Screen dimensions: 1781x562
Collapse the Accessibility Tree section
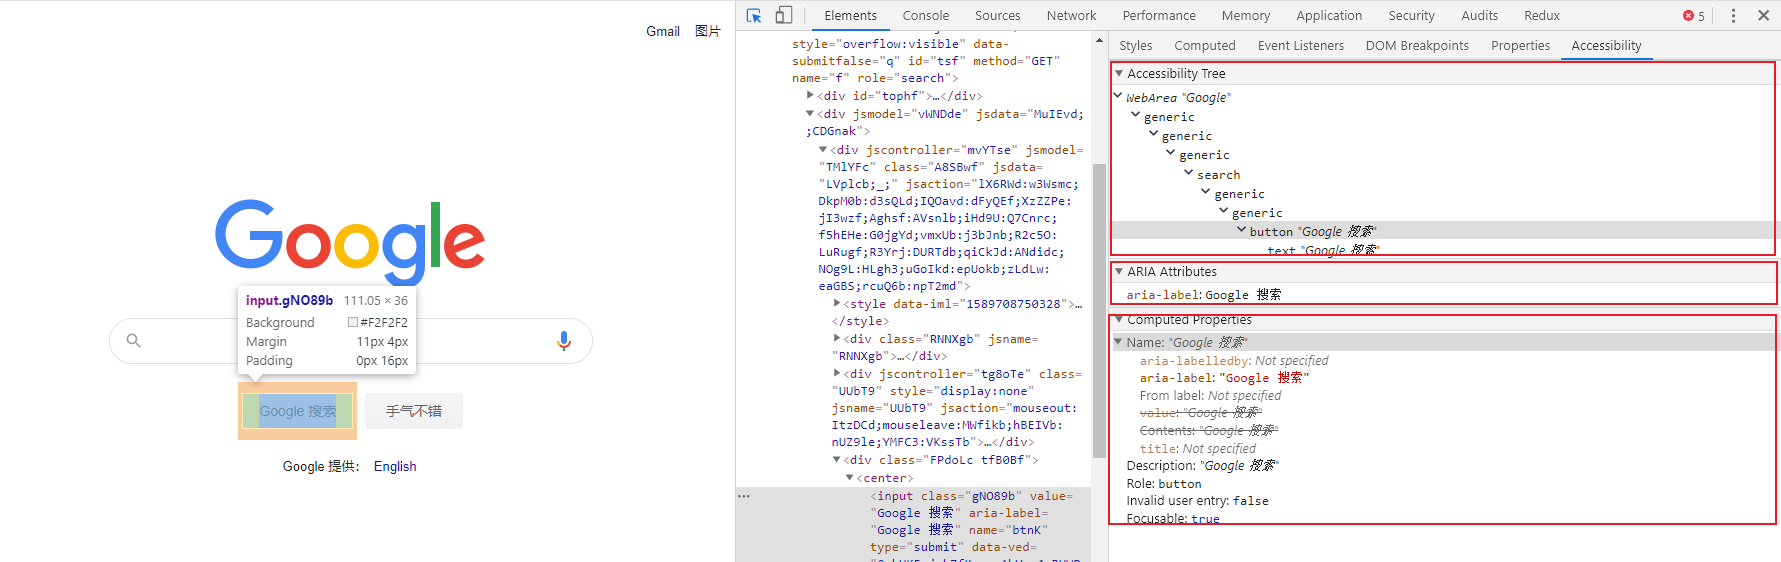[x=1119, y=73]
